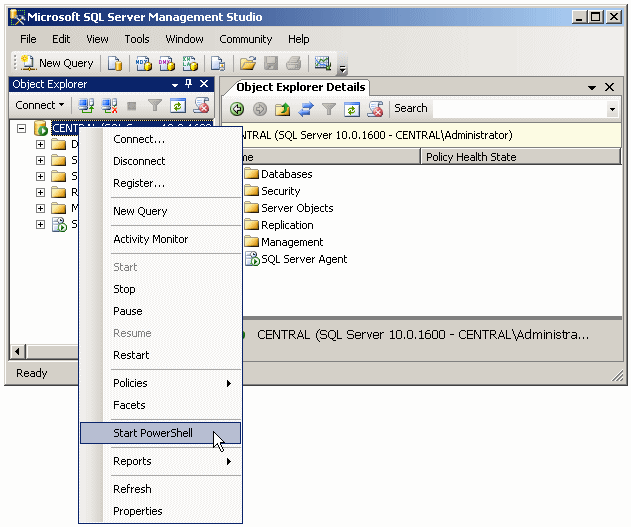
Task: Choose Refresh in the context menu
Action: (x=161, y=489)
